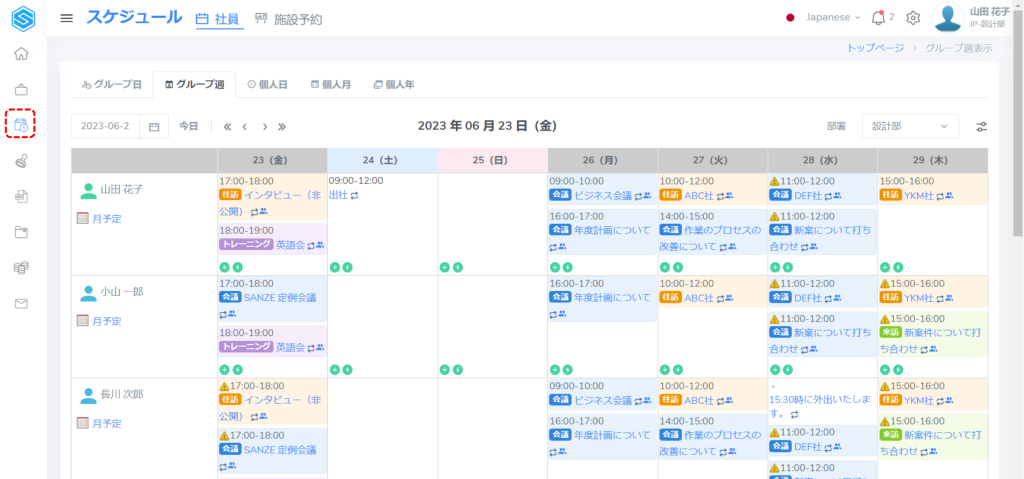Open the mail icon in sidebar

pyautogui.click(x=21, y=303)
